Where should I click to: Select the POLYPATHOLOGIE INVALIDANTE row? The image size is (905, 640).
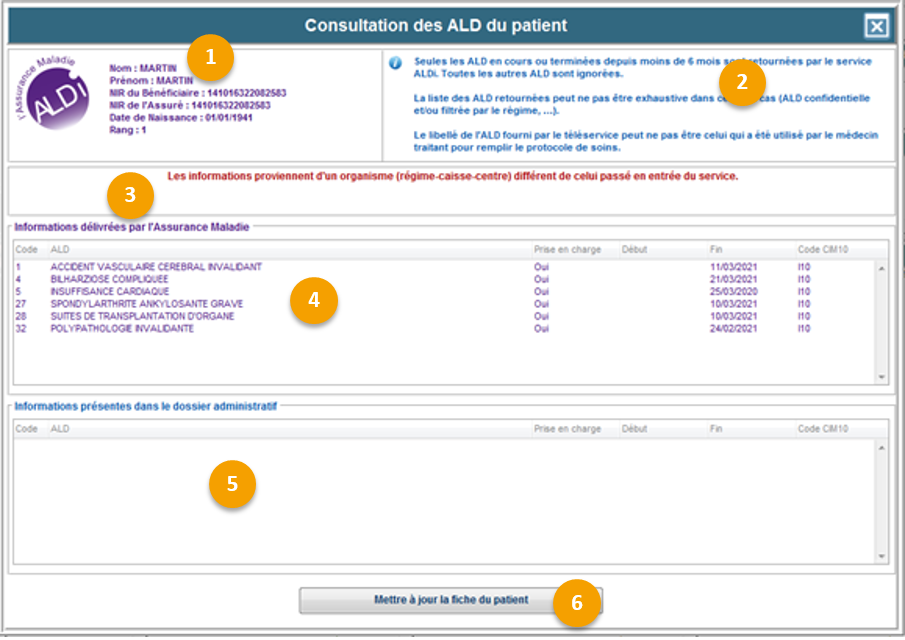(122, 328)
